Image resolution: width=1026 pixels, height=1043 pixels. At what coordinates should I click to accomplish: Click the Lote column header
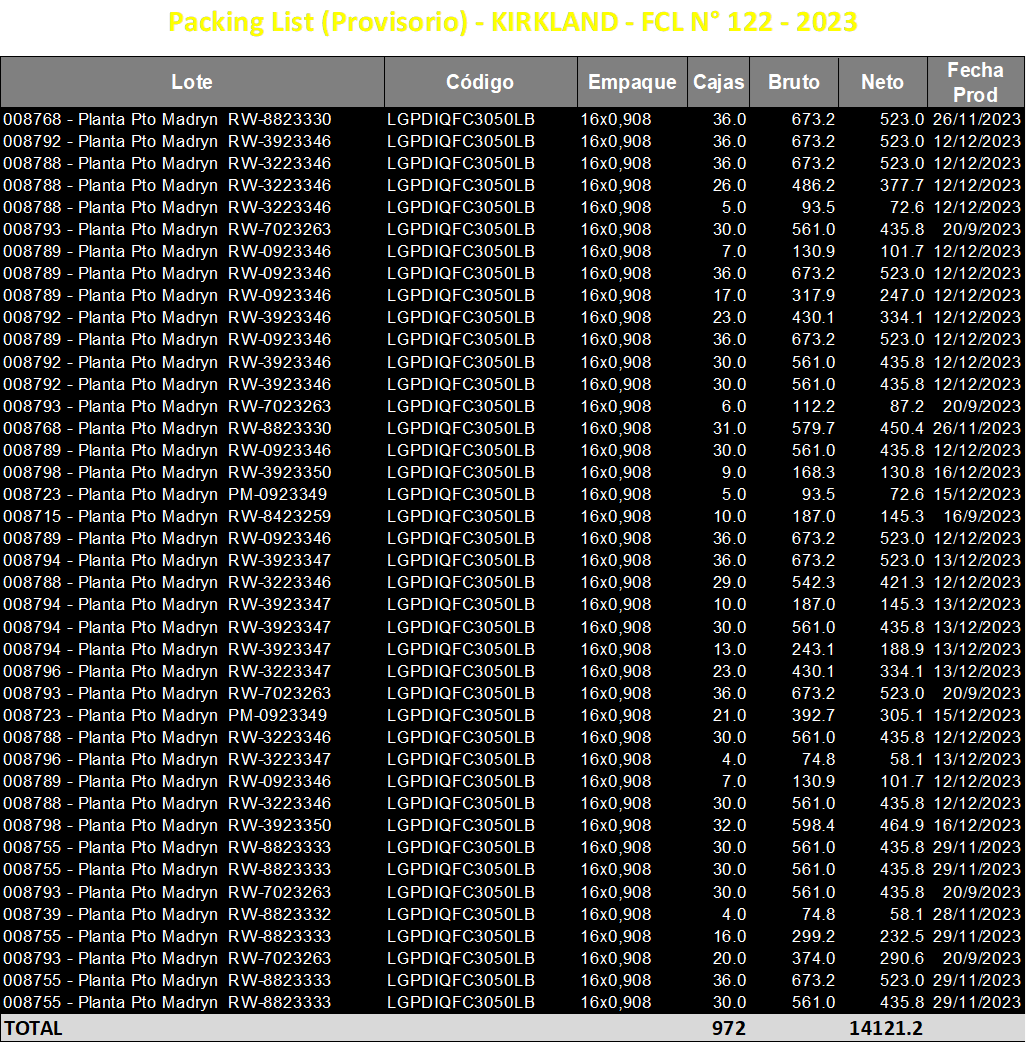pyautogui.click(x=192, y=82)
